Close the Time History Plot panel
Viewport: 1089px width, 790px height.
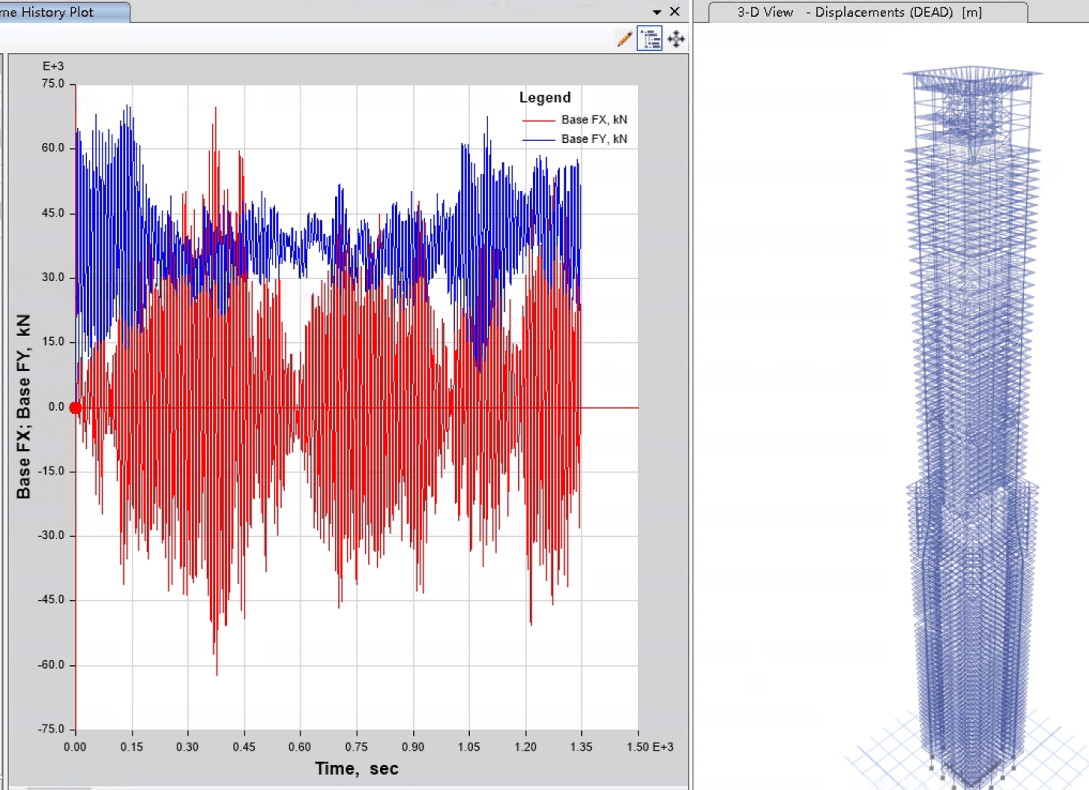(674, 12)
